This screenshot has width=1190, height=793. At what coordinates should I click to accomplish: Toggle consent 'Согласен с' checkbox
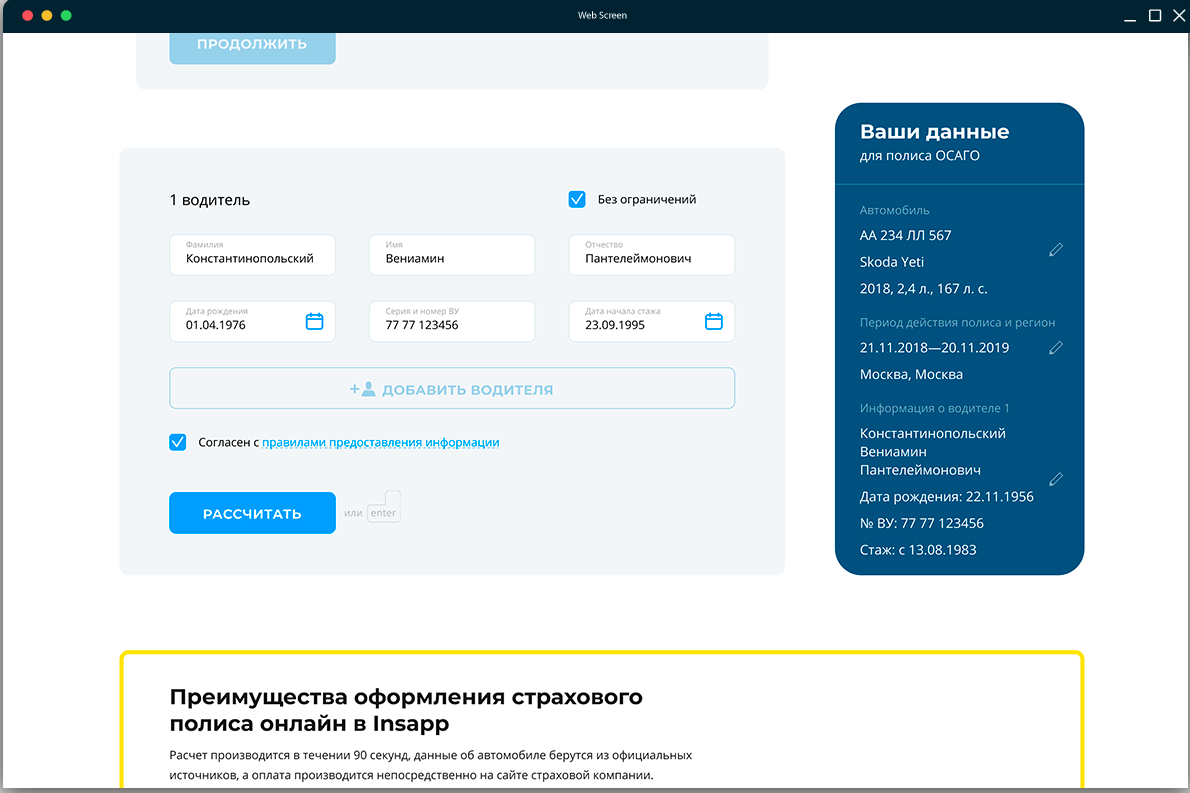click(178, 442)
